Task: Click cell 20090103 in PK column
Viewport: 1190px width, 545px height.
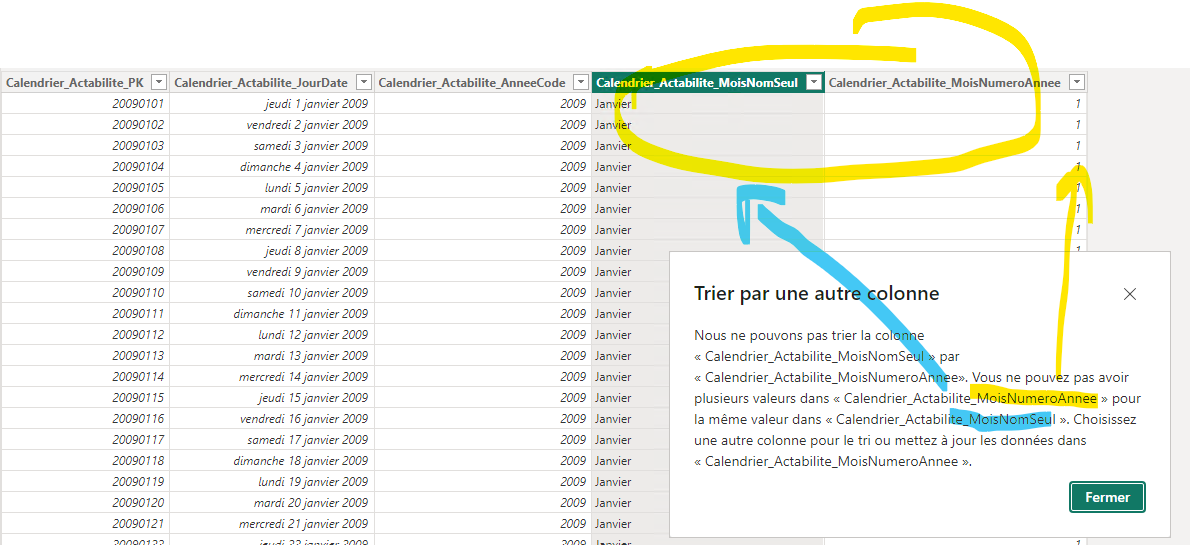Action: click(86, 145)
